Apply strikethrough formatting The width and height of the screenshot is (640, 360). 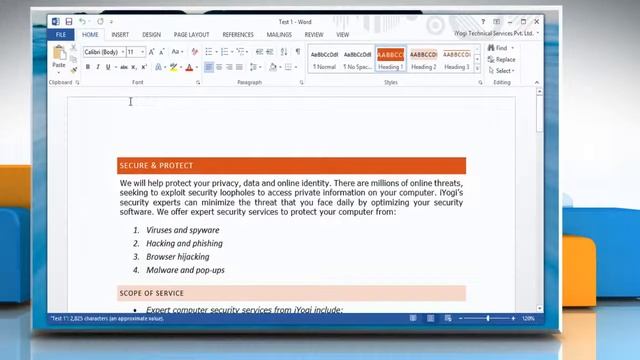[x=124, y=67]
